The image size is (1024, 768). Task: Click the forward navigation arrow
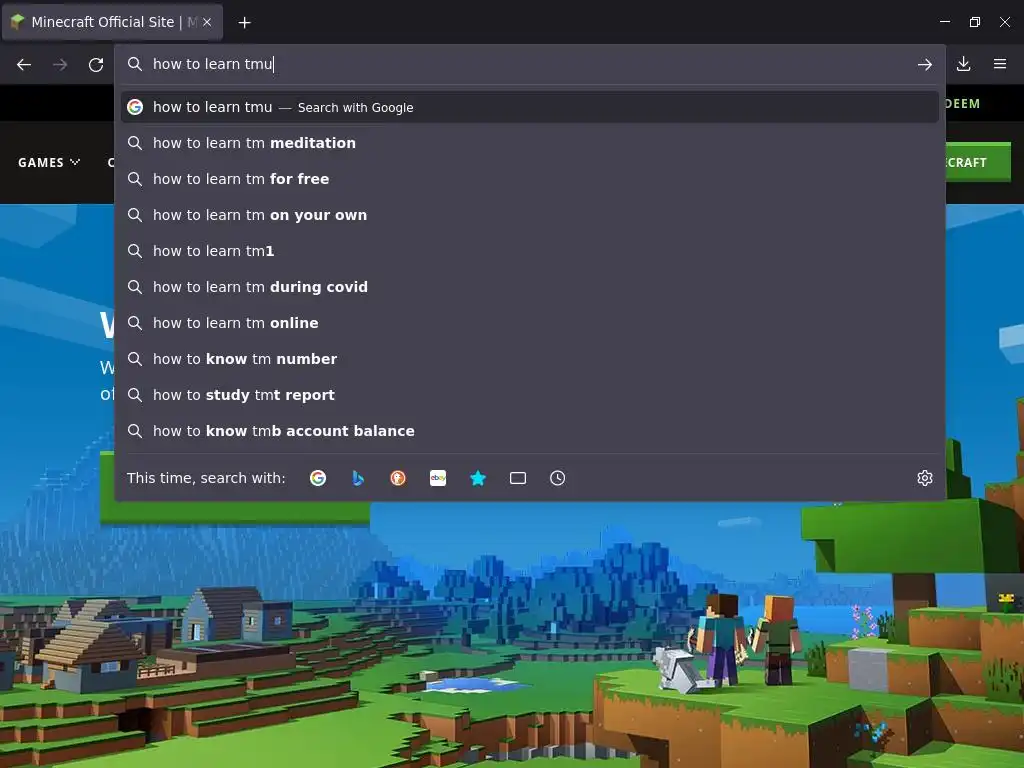[60, 65]
